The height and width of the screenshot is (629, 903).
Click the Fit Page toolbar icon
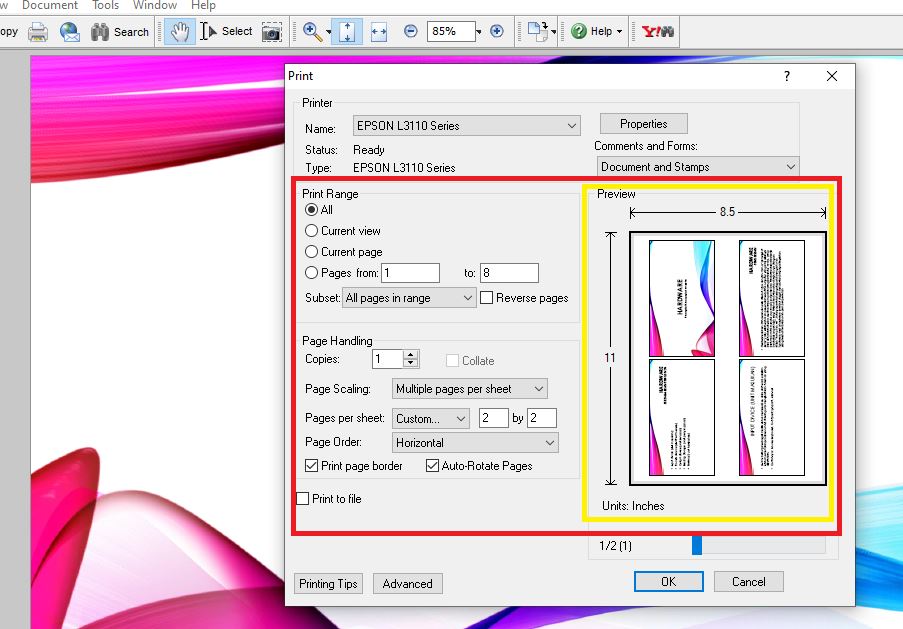[x=347, y=32]
